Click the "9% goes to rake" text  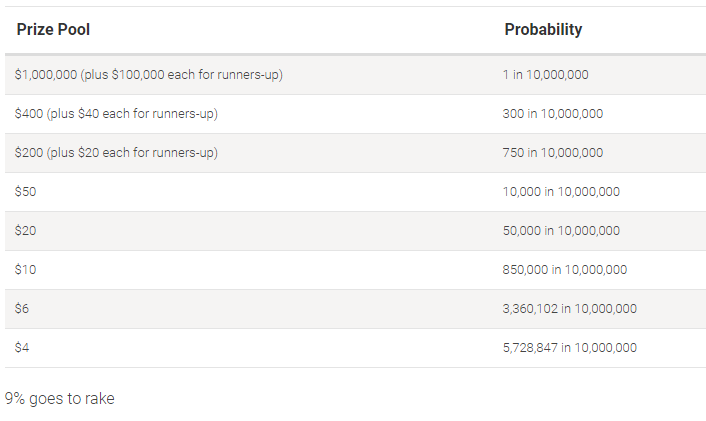coord(60,399)
